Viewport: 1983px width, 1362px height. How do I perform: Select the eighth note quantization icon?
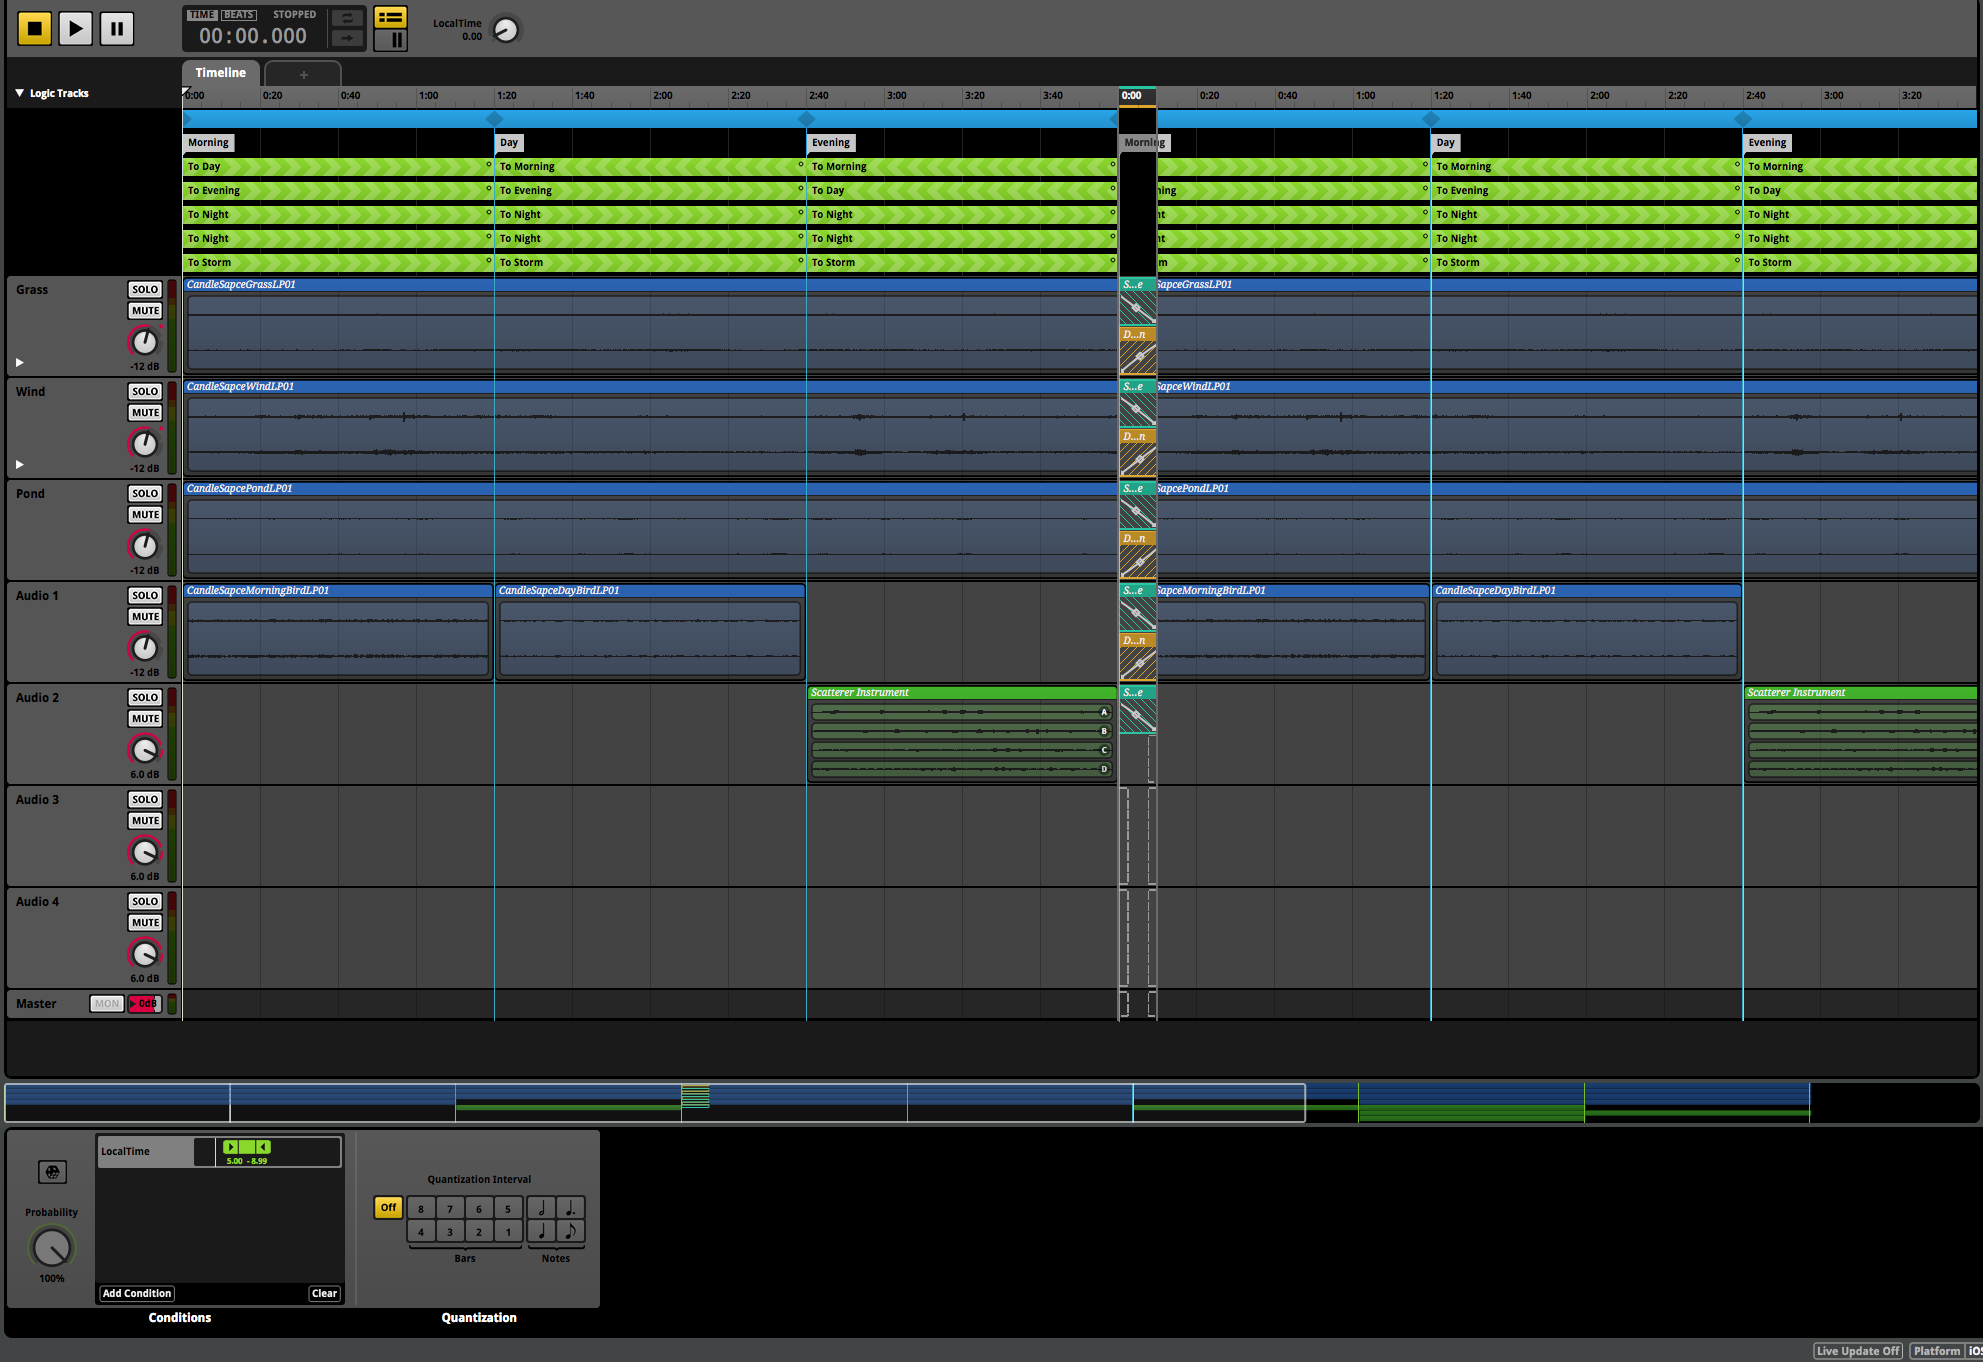[571, 1232]
